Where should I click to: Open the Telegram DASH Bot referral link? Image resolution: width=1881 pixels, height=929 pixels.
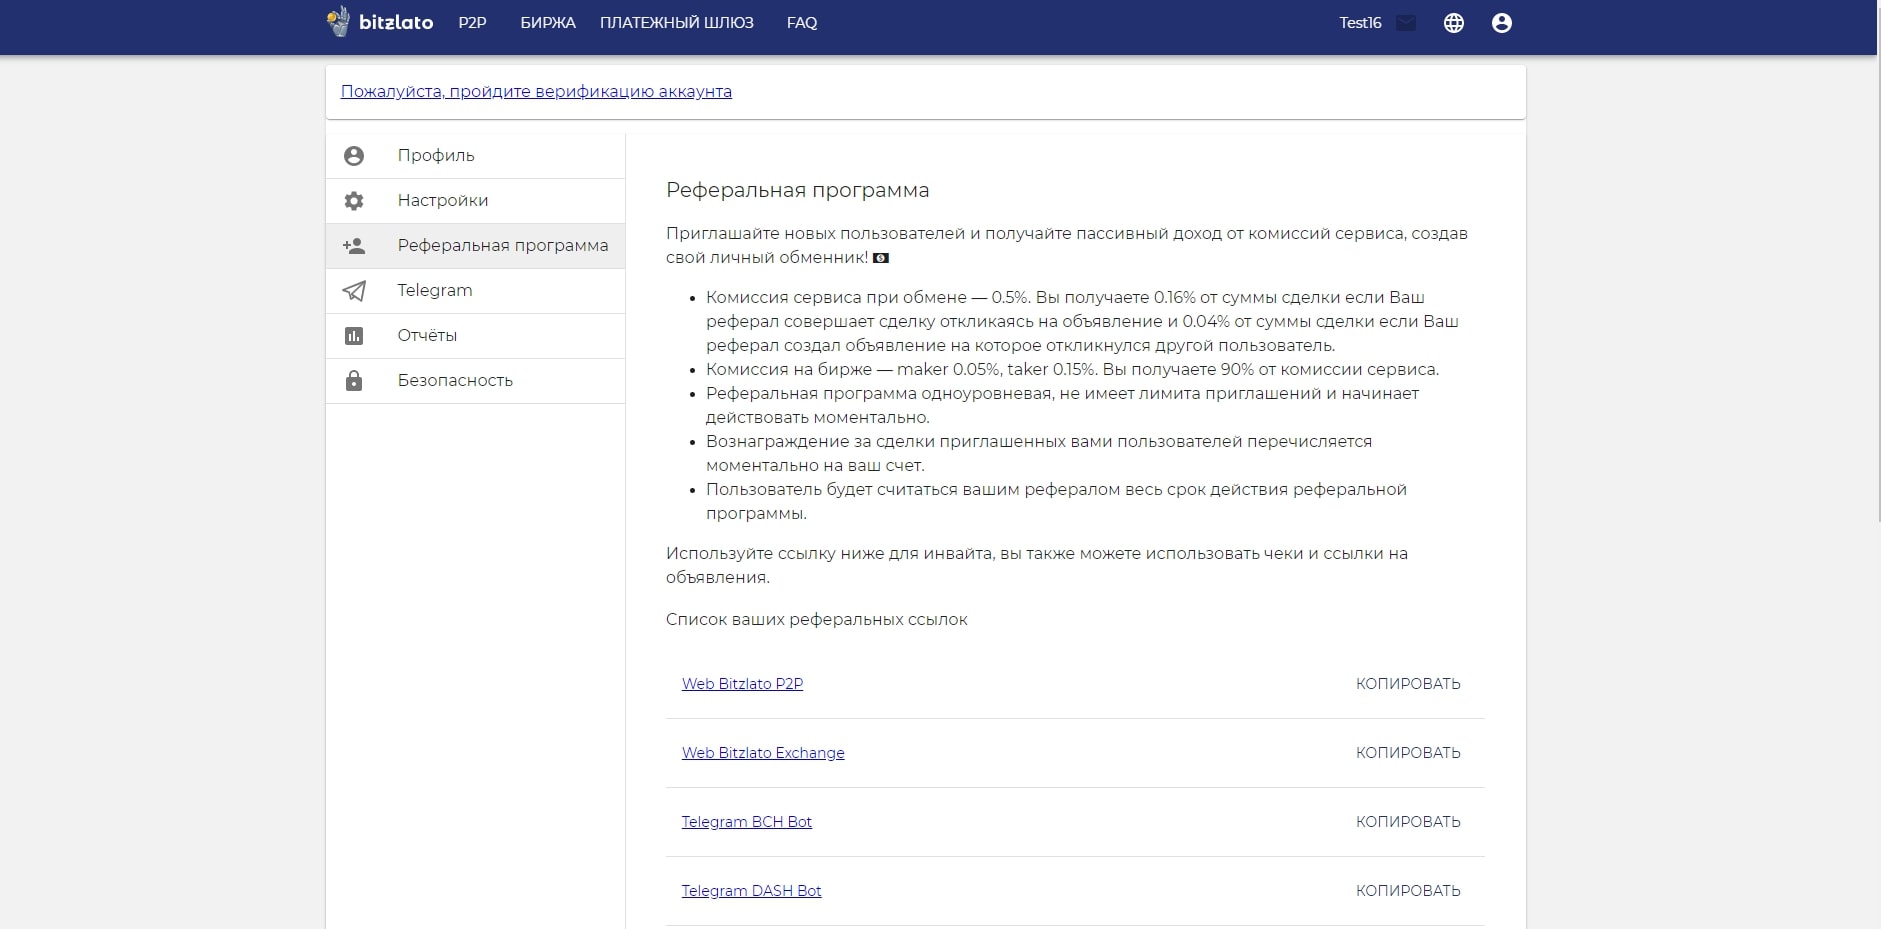[x=752, y=891]
